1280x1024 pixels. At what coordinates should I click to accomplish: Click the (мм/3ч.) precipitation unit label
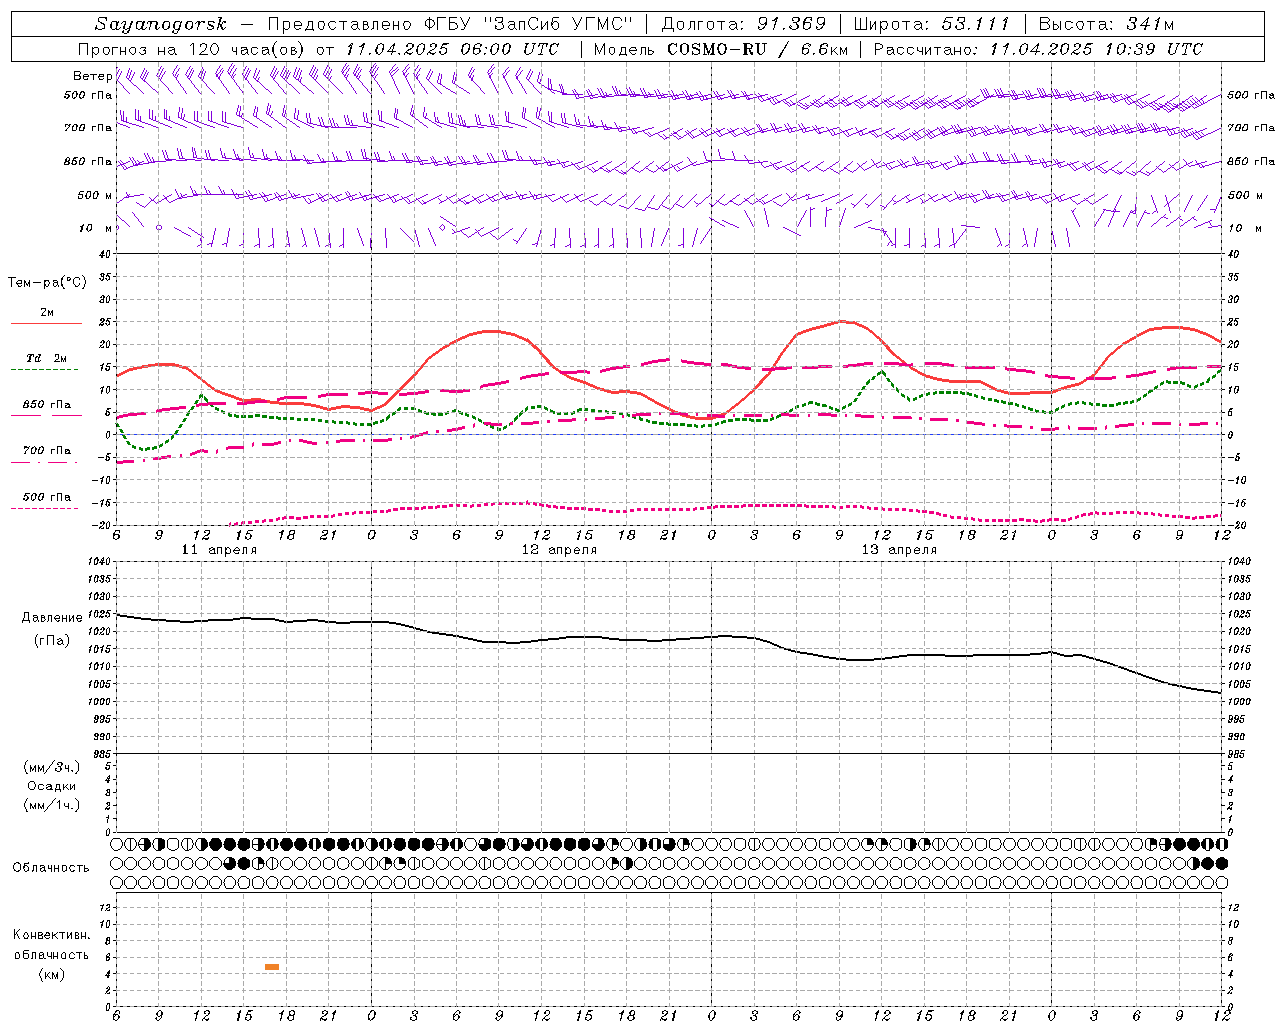[x=51, y=768]
